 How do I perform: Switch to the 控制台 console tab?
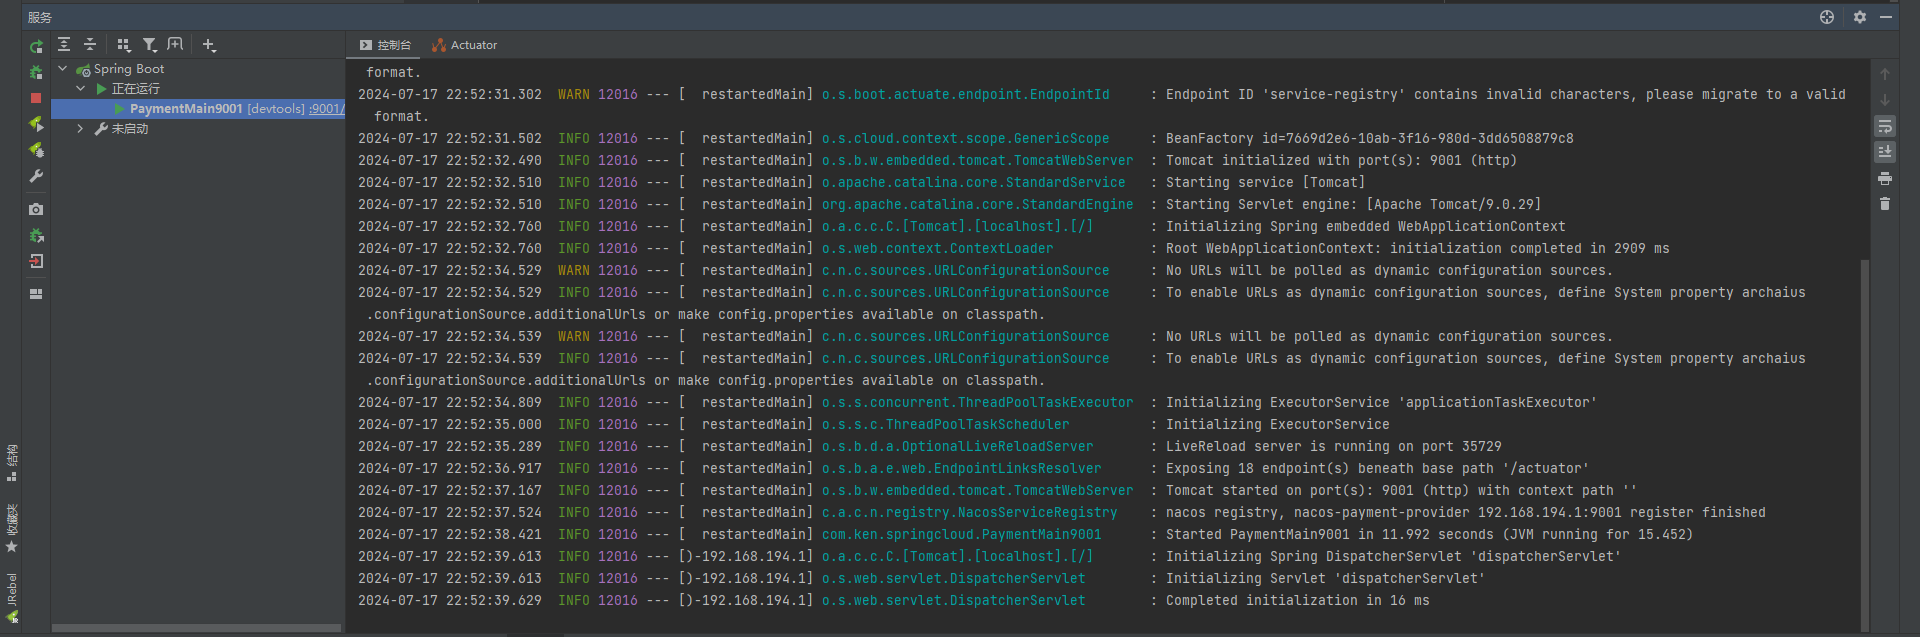386,45
